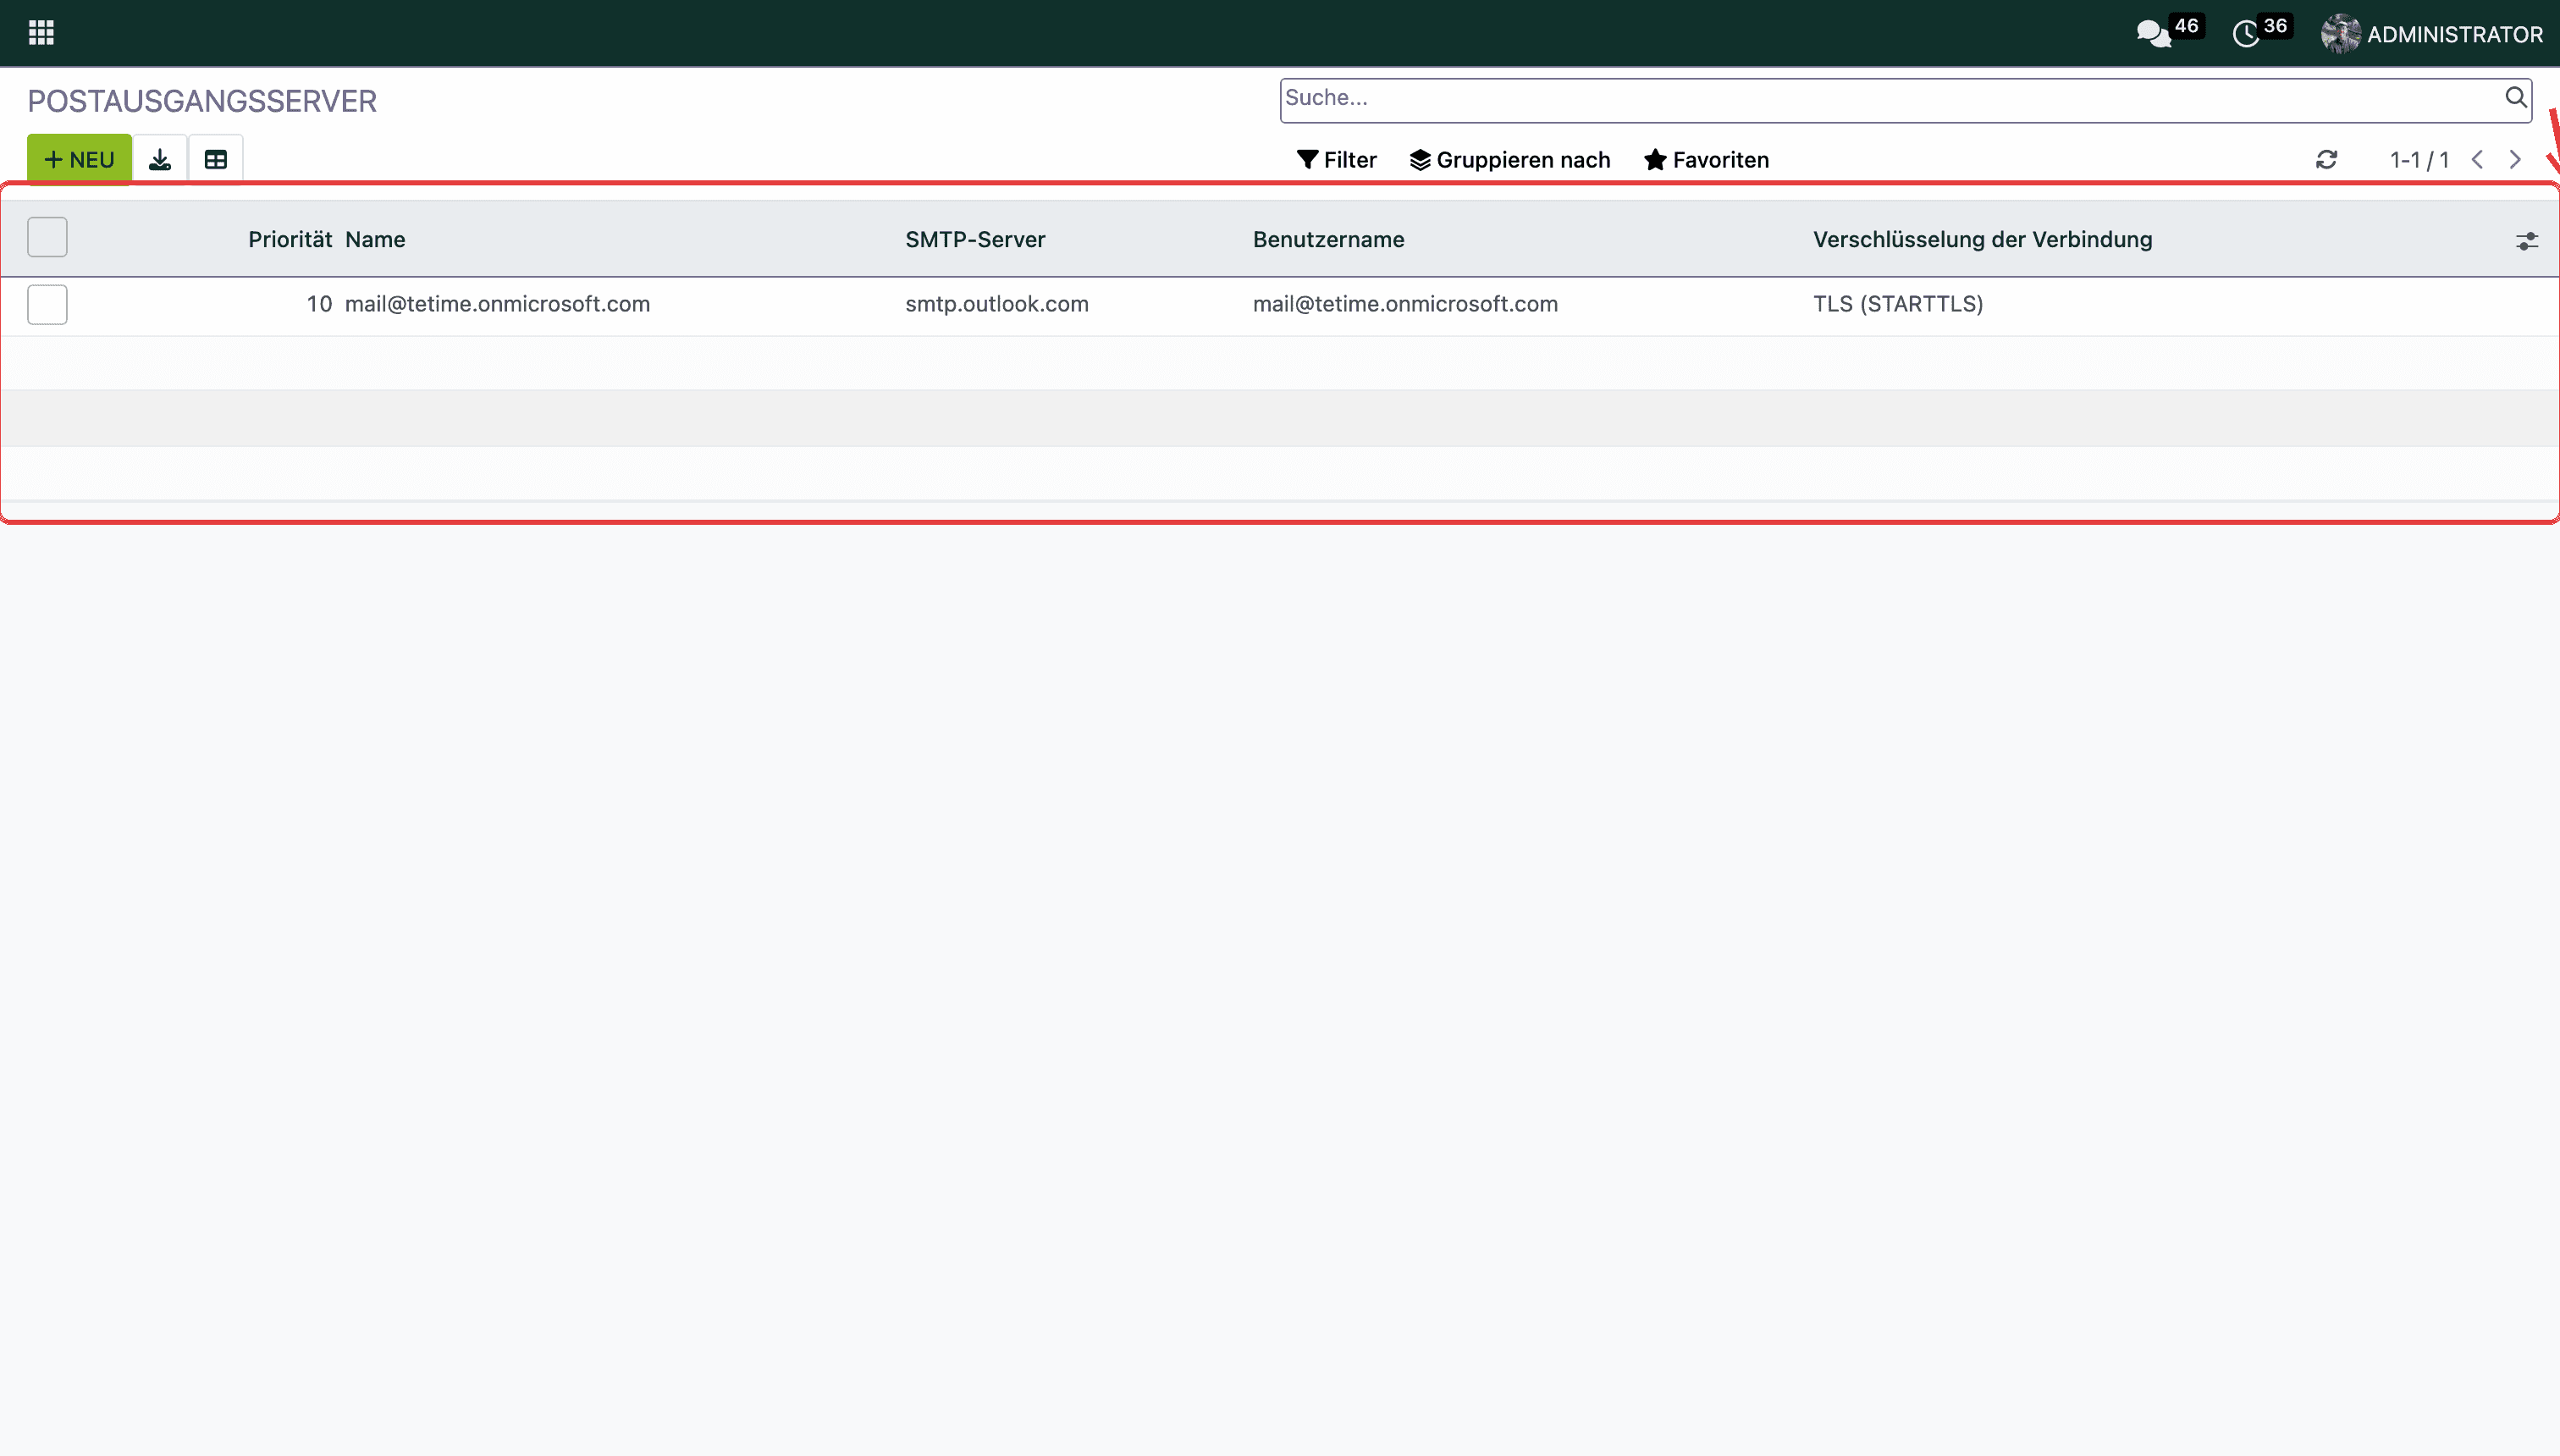This screenshot has width=2560, height=1456.
Task: Tick the mail@tetime.onmicrosoft.com row checkbox
Action: coord(47,304)
